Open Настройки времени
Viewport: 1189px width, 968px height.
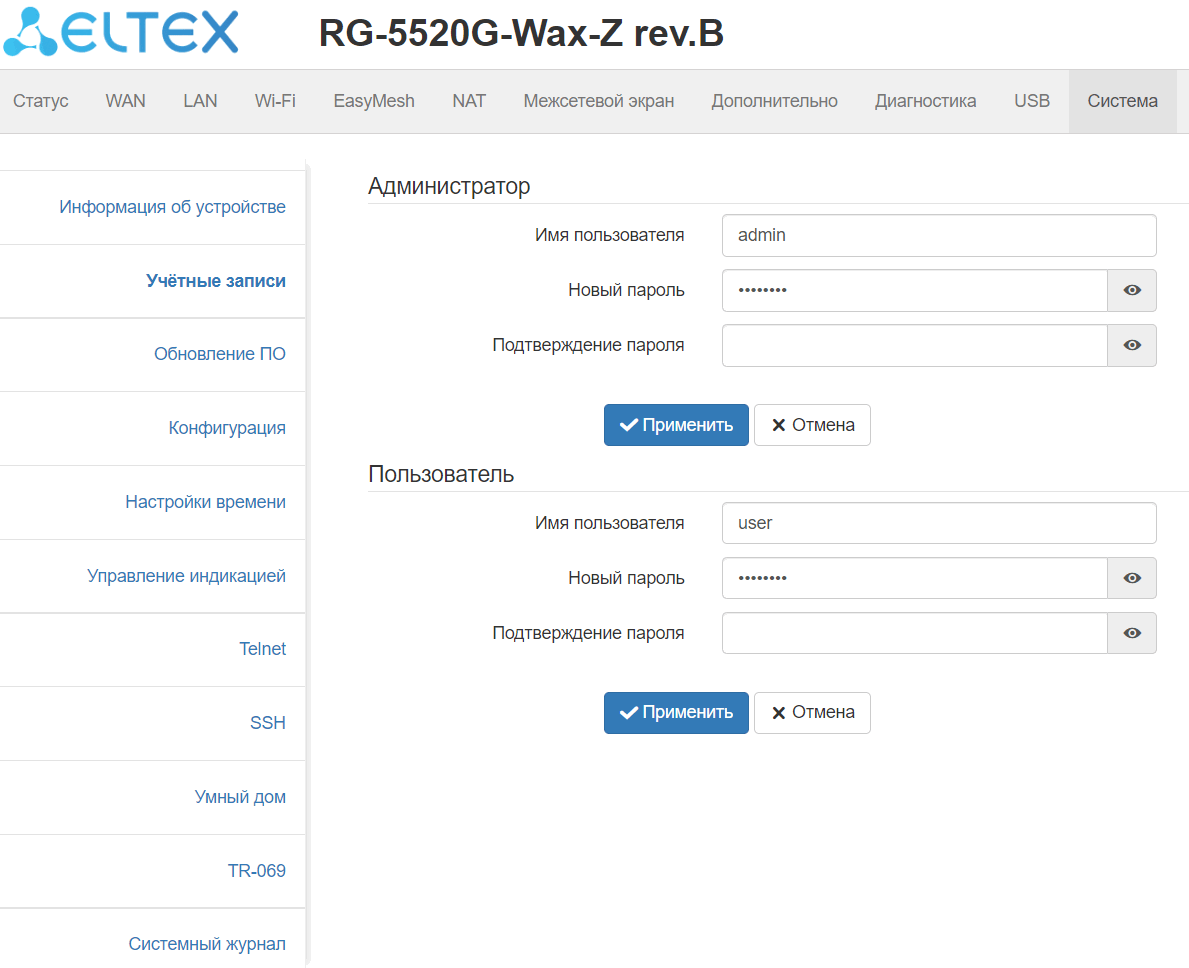pos(205,502)
